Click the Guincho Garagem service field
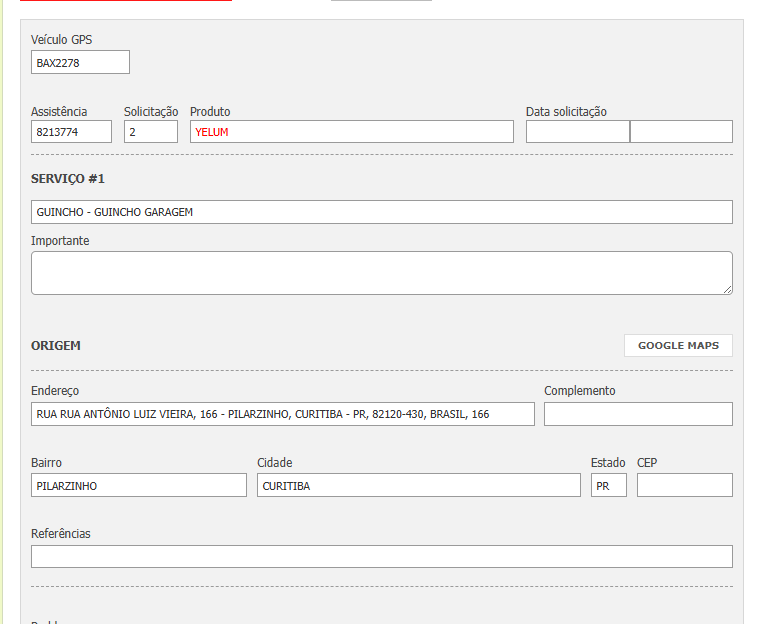762x624 pixels. [x=381, y=212]
